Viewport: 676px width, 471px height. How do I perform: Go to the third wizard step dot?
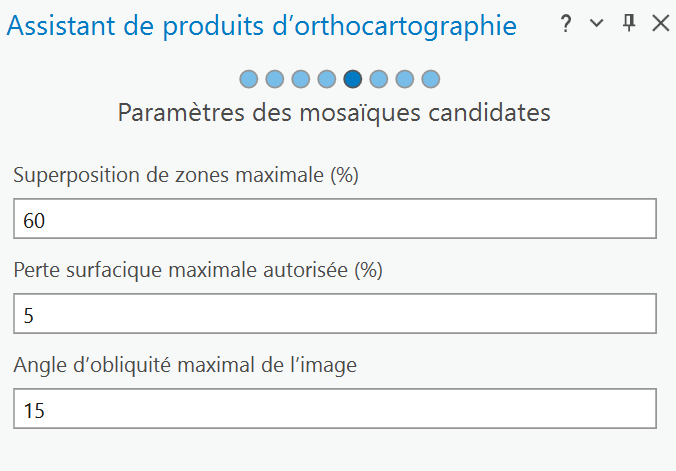tap(301, 79)
